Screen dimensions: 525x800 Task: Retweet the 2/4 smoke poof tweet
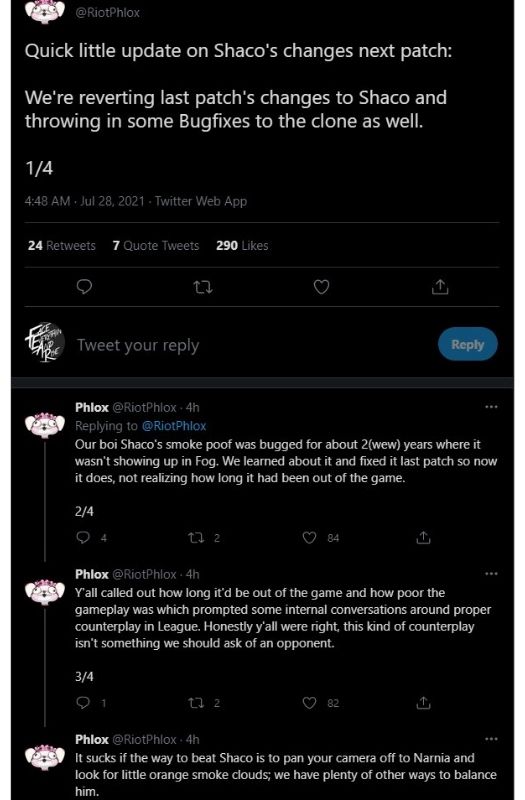click(x=196, y=538)
